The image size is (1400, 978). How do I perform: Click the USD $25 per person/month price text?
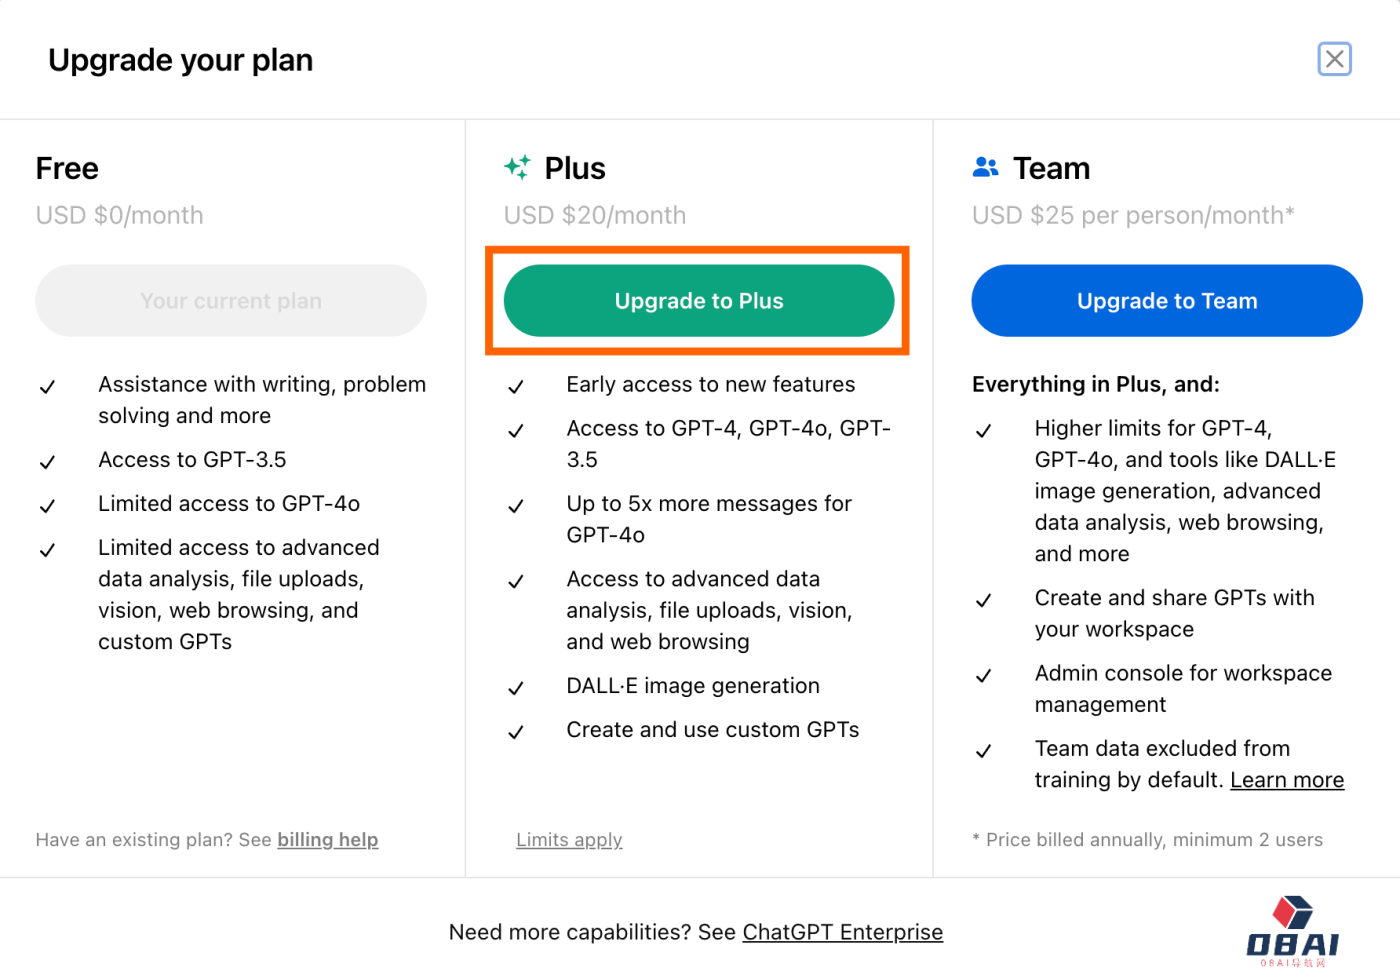click(1133, 215)
